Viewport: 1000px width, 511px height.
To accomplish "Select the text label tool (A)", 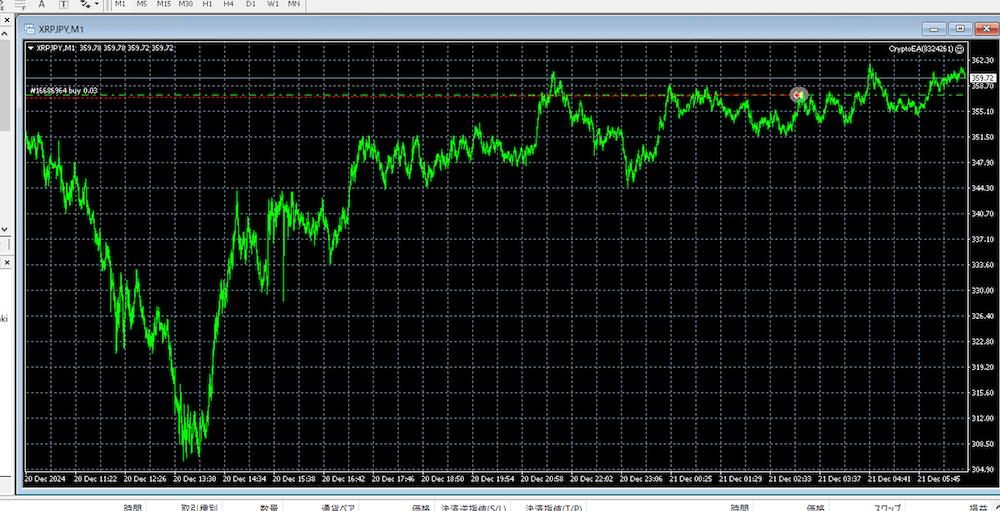I will click(x=41, y=4).
